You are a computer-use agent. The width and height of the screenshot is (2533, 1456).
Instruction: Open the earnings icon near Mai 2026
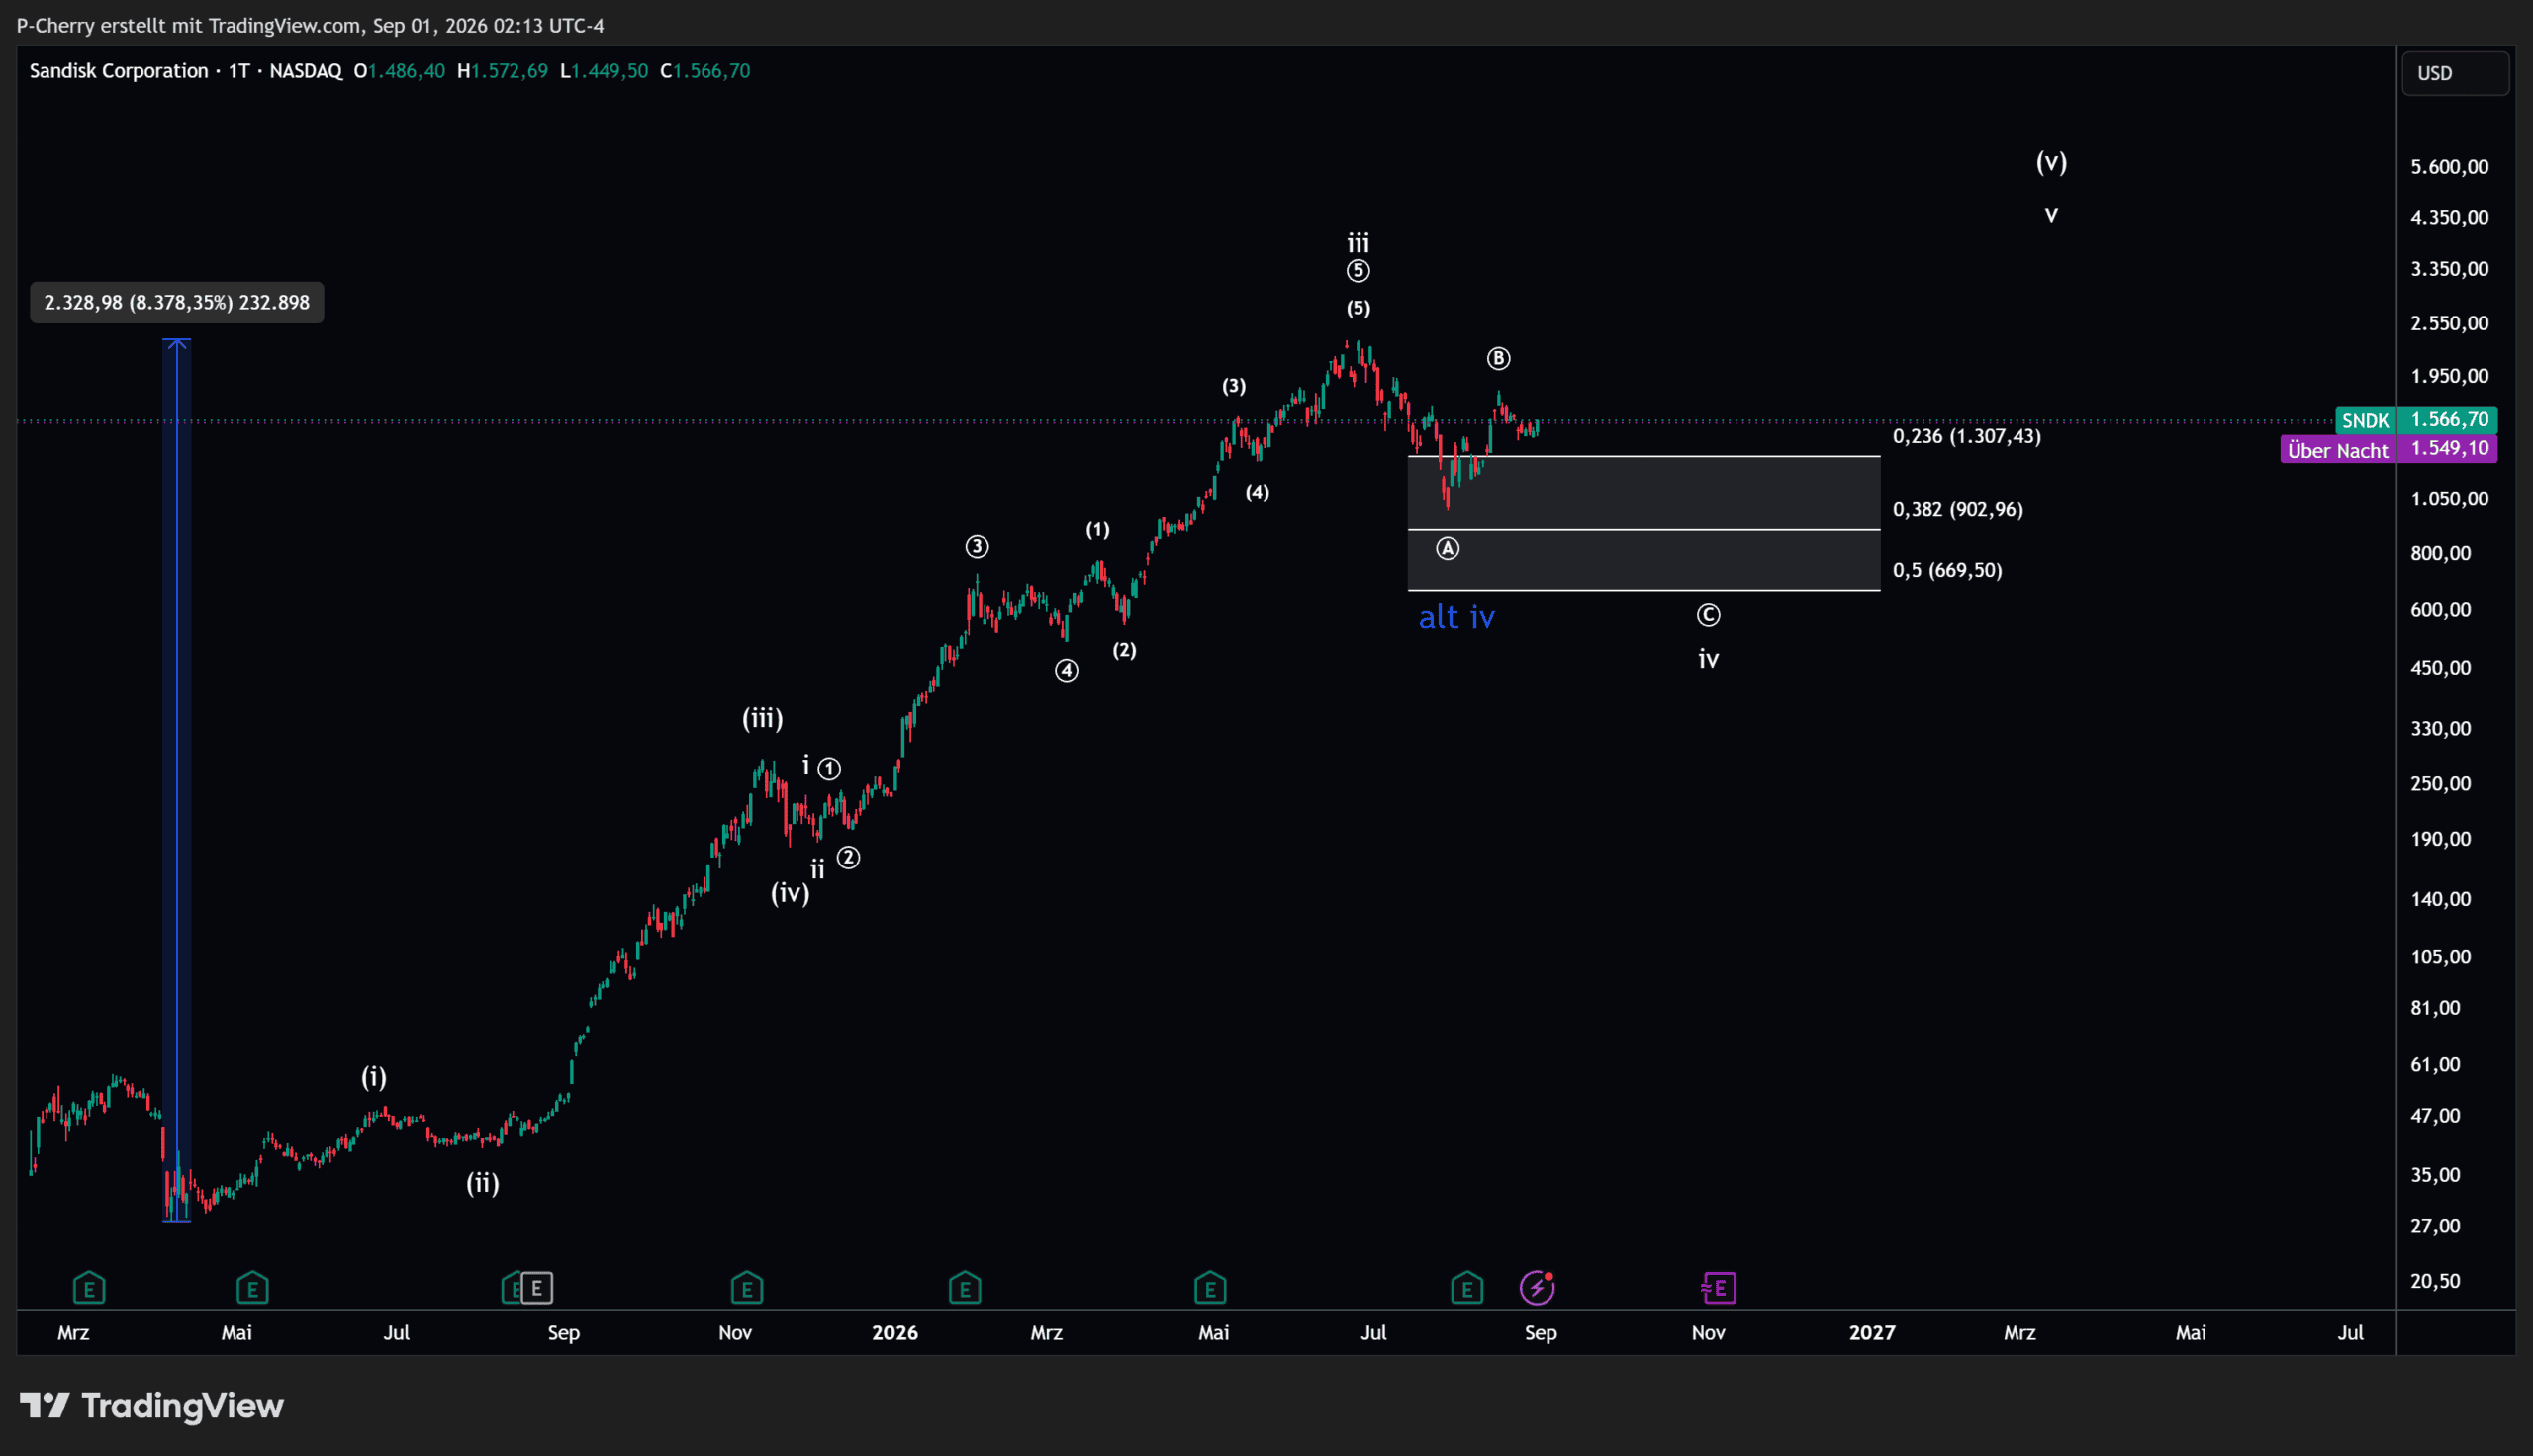(x=1210, y=1288)
